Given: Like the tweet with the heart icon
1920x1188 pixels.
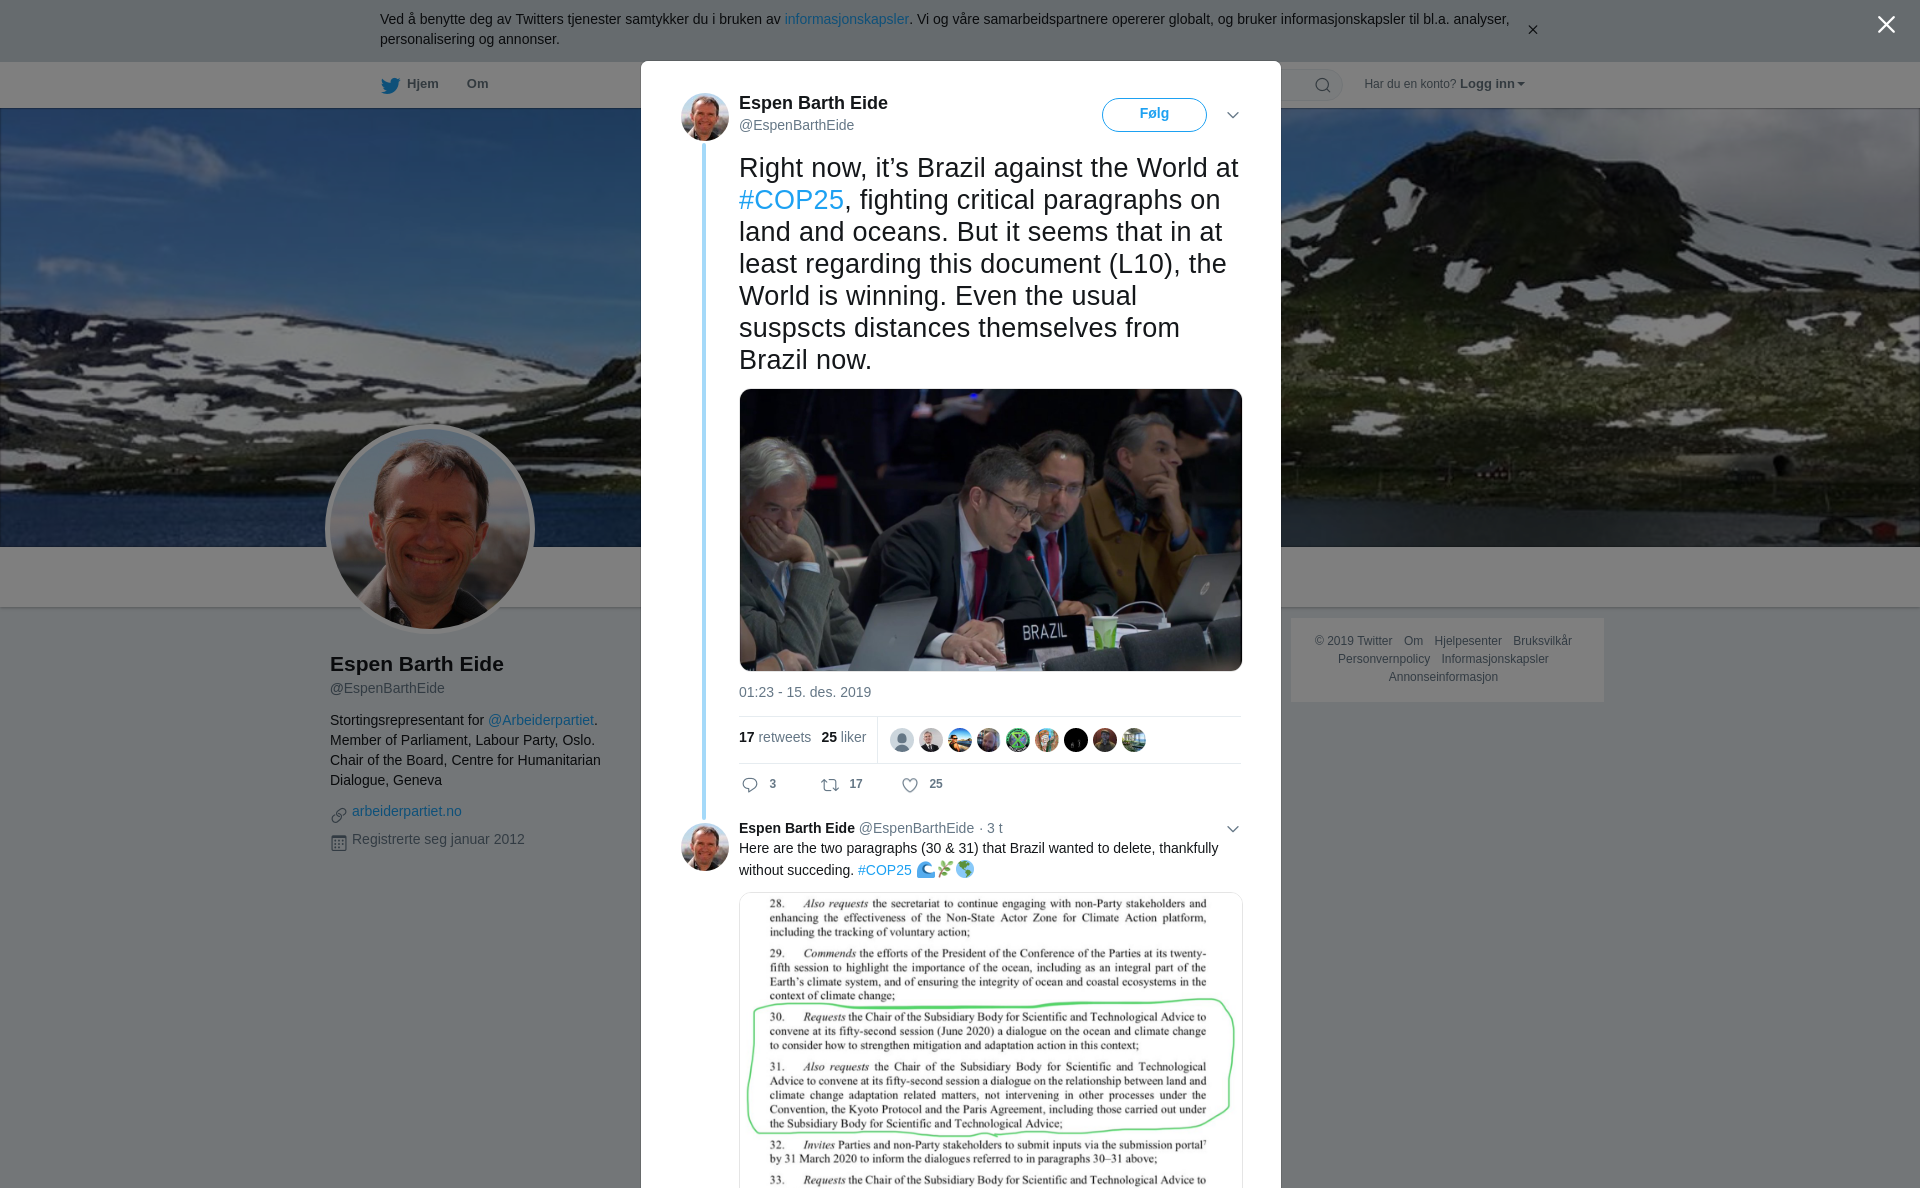Looking at the screenshot, I should [x=910, y=785].
